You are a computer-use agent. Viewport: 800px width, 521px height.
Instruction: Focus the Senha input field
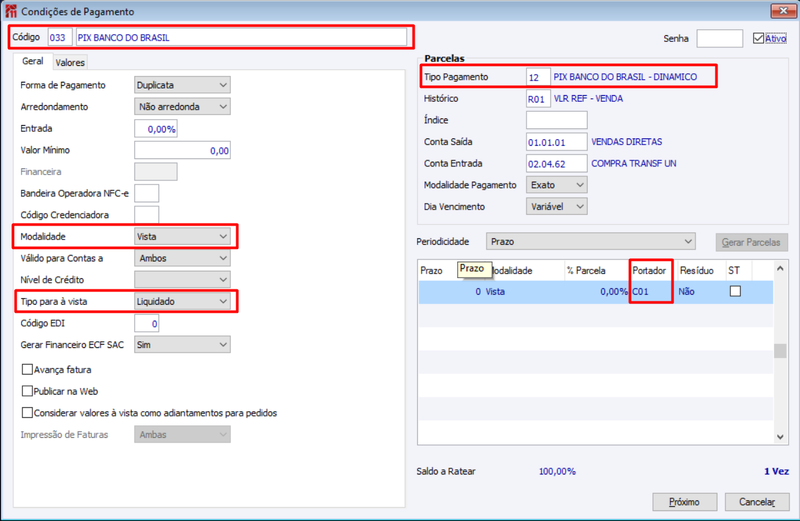click(719, 38)
